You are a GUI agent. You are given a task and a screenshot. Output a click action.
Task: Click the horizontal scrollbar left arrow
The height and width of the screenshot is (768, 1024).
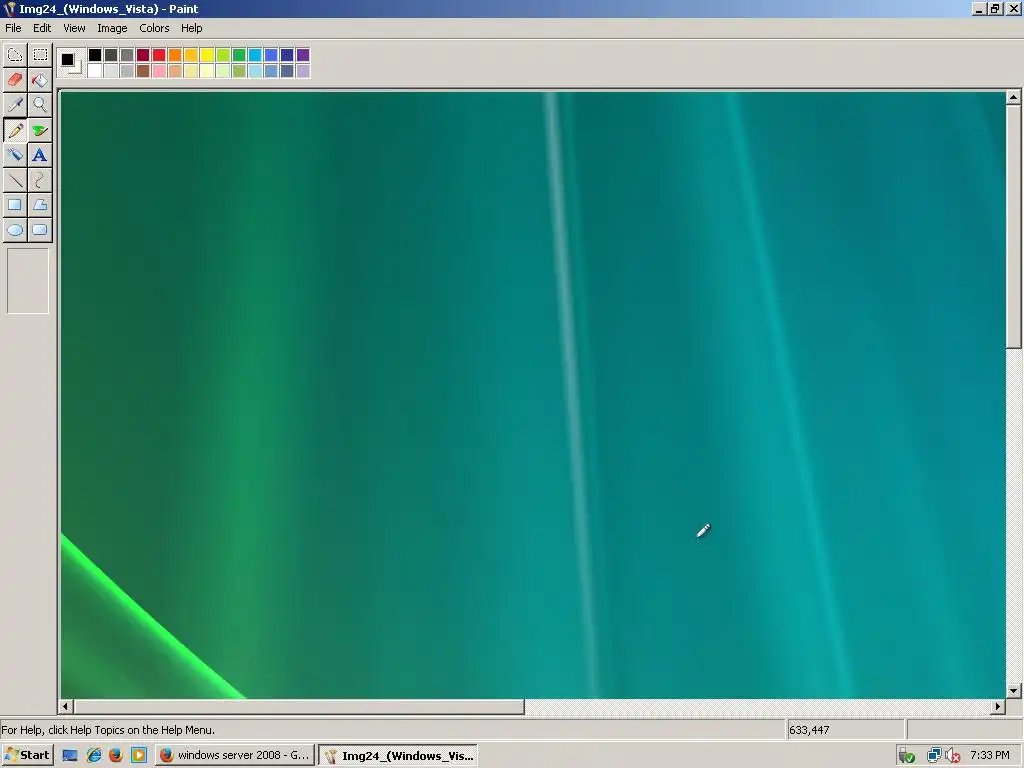pyautogui.click(x=65, y=706)
